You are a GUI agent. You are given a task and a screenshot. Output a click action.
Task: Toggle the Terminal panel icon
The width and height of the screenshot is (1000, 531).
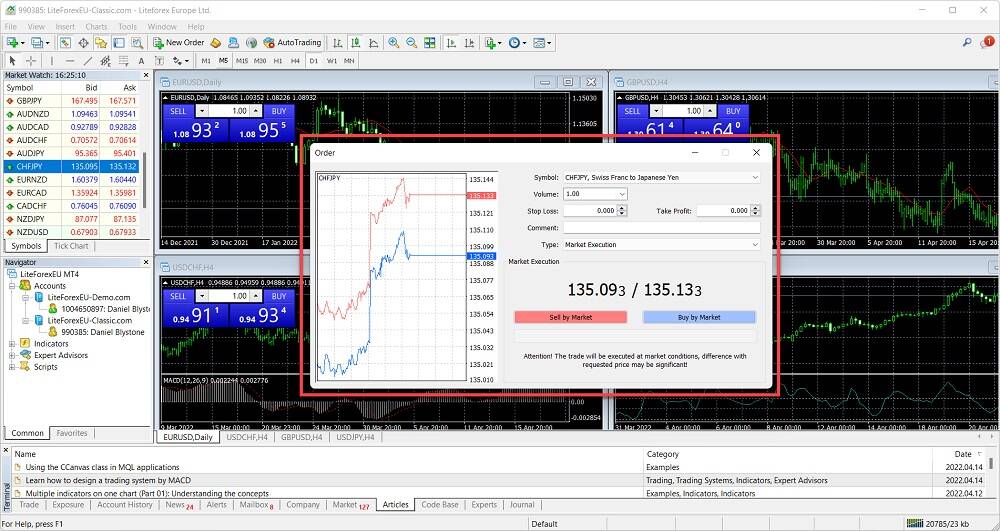(x=119, y=43)
